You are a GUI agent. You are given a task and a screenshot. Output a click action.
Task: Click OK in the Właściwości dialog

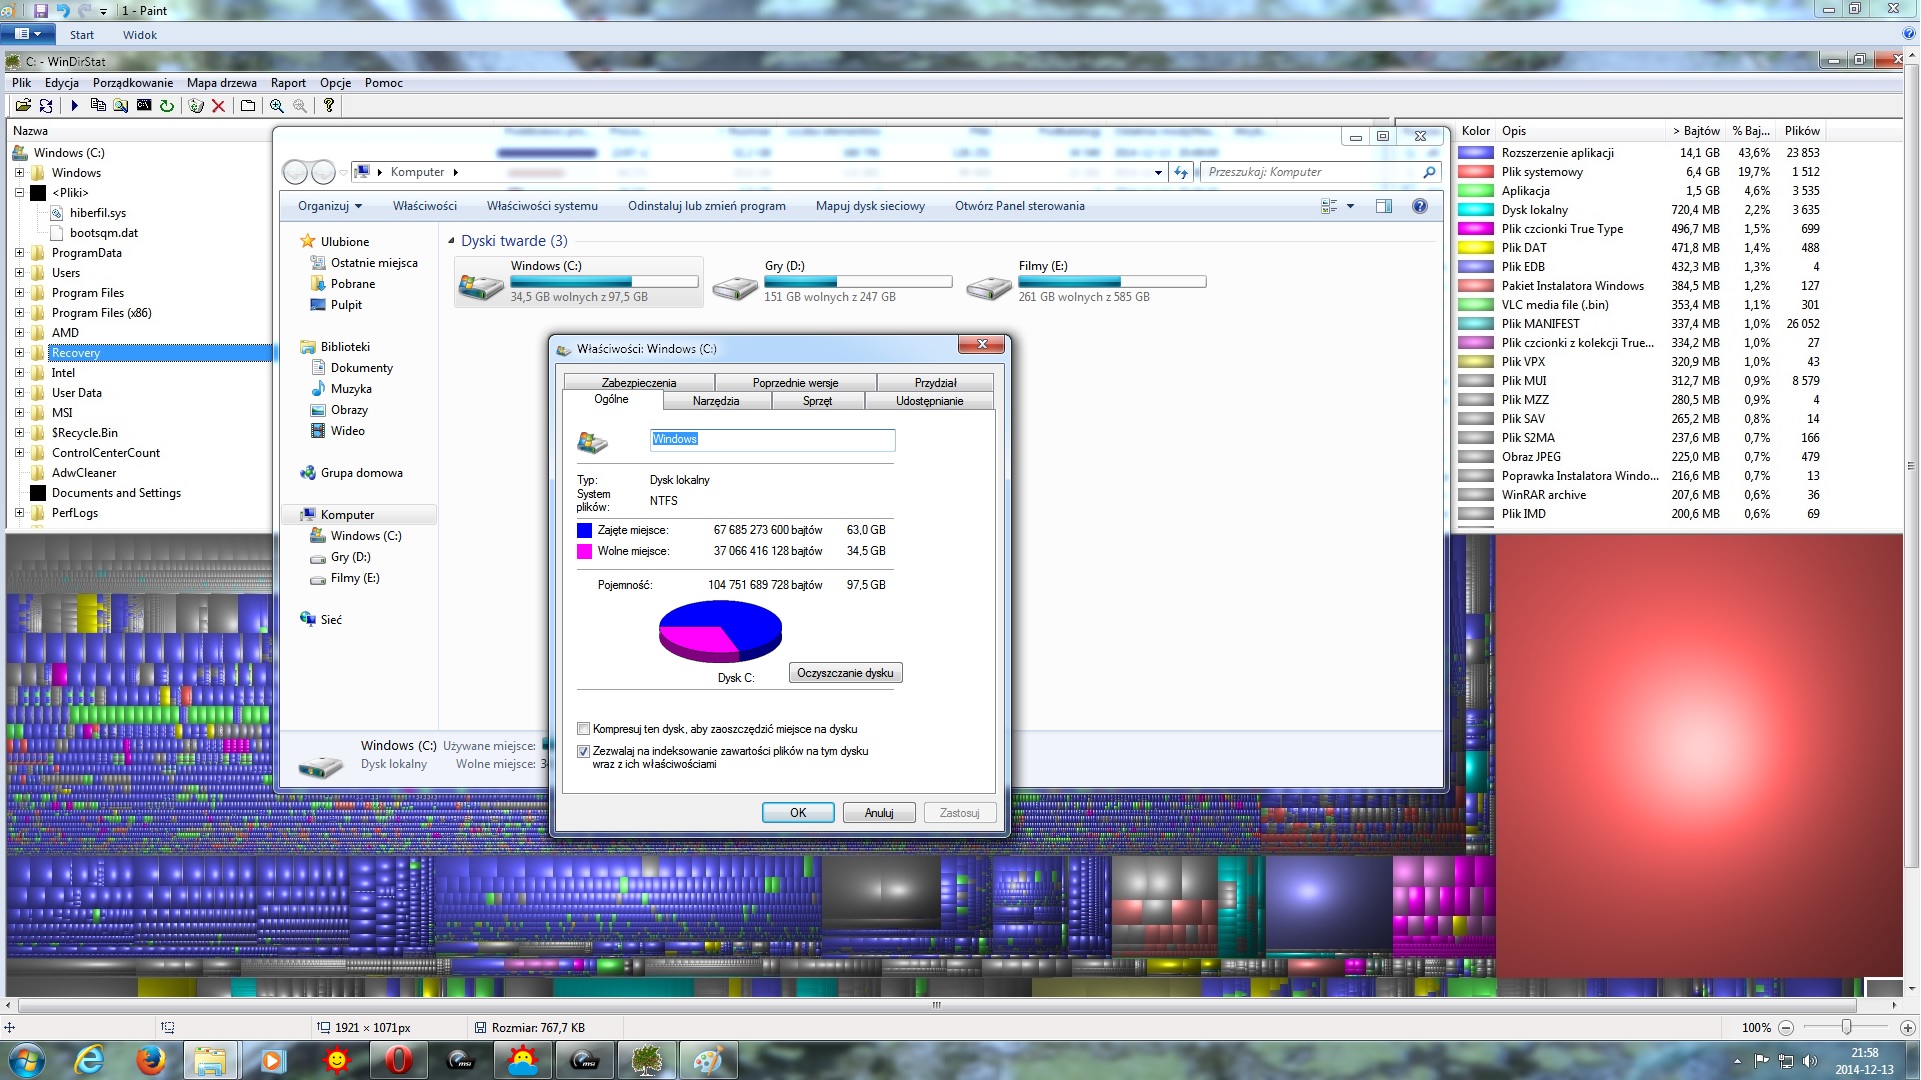798,813
